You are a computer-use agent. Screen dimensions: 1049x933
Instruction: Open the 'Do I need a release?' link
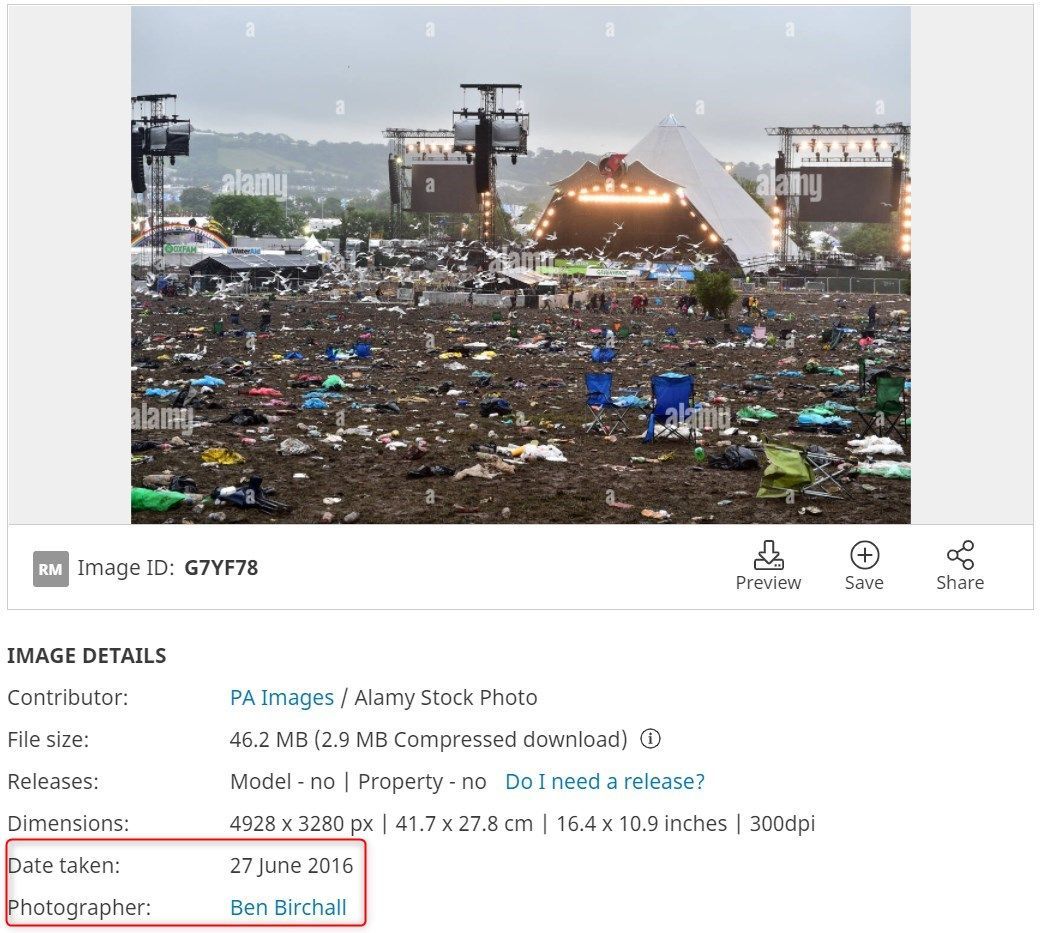[x=604, y=781]
